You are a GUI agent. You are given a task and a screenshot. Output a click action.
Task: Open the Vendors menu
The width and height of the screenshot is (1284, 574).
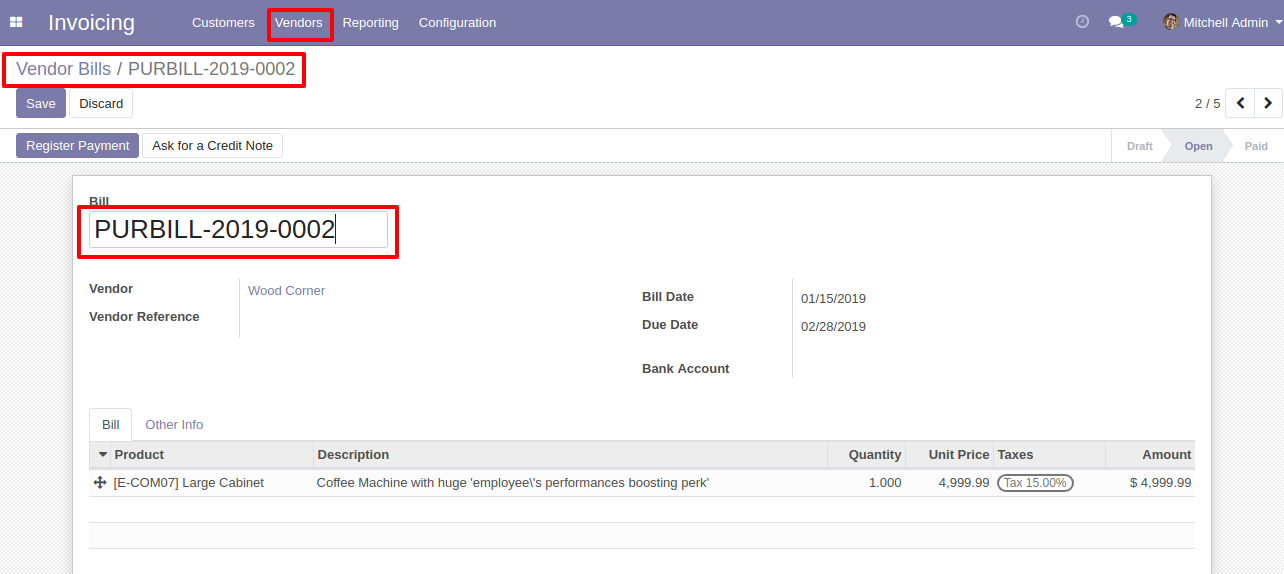pos(299,22)
